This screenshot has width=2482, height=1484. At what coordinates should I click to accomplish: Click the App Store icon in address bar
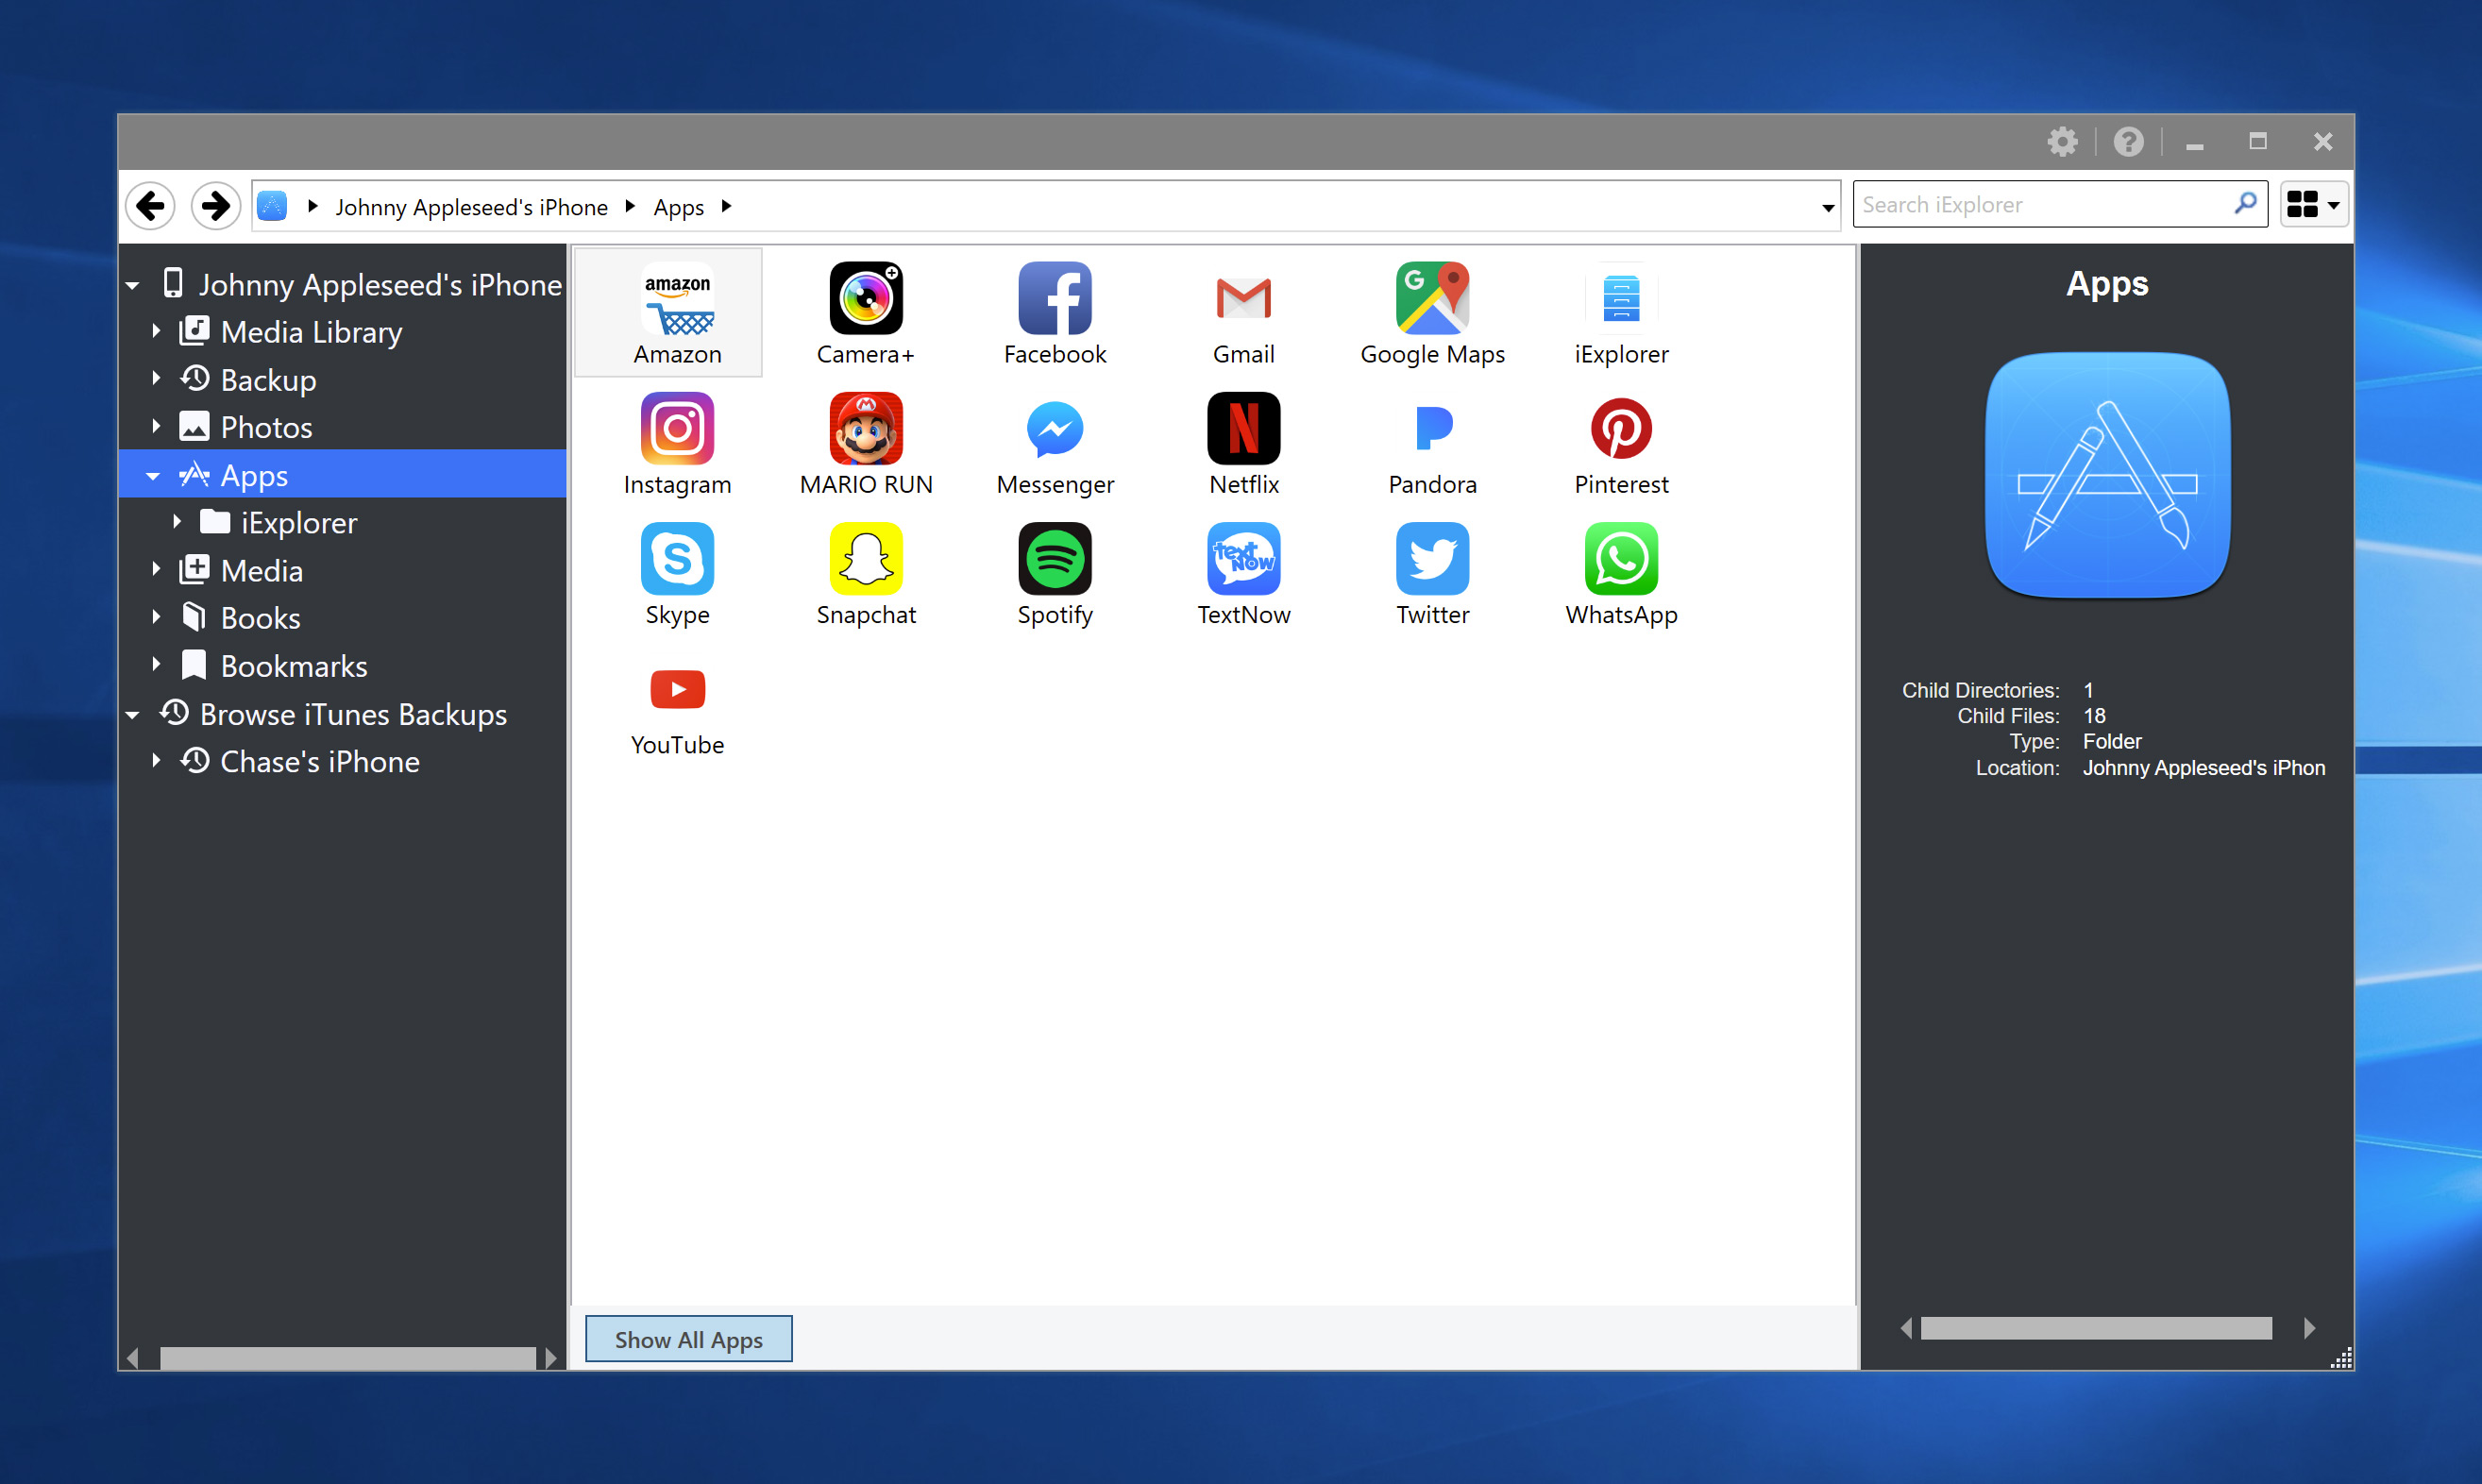272,206
